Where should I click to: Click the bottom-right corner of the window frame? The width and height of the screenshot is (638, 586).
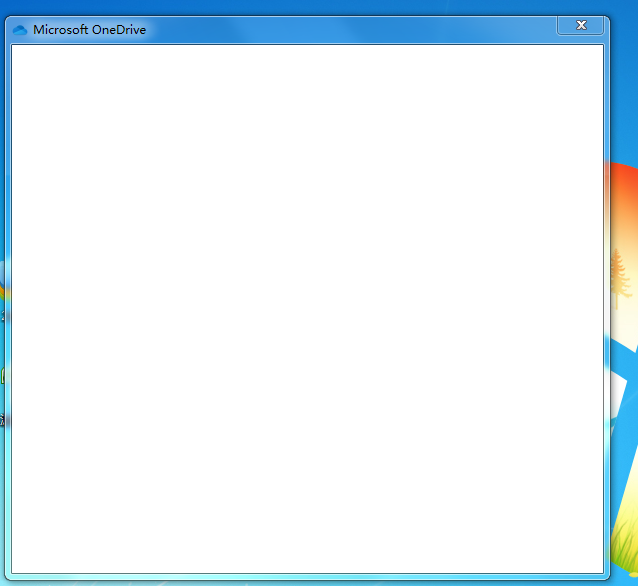(607, 578)
